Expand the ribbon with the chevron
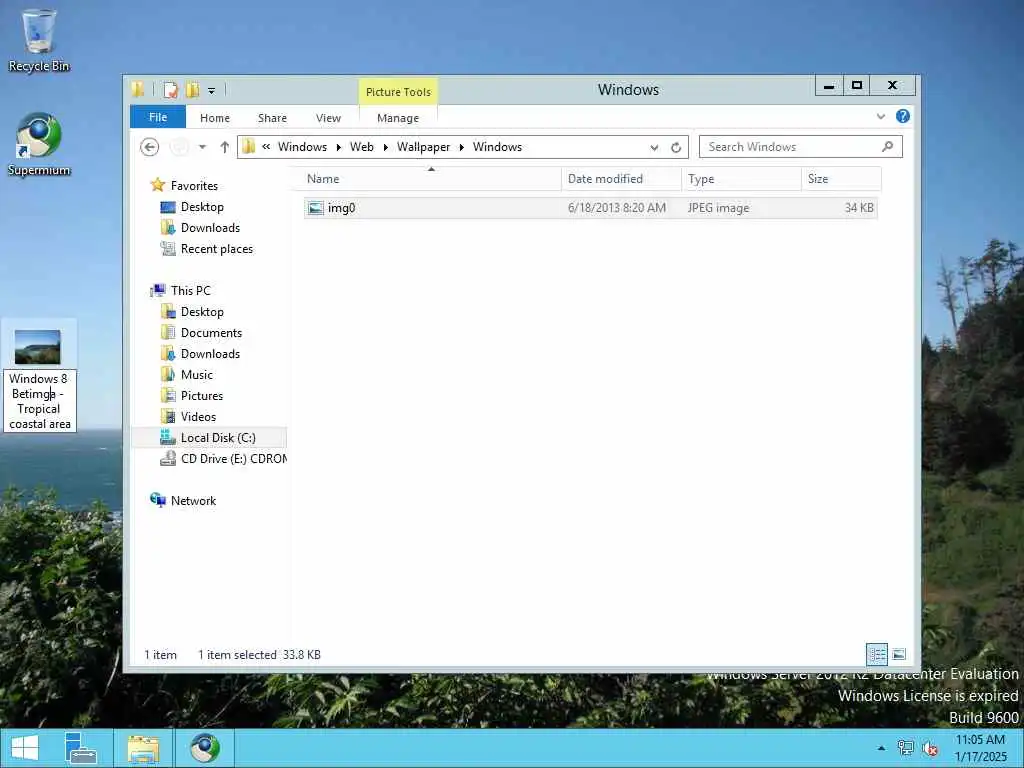 [881, 116]
